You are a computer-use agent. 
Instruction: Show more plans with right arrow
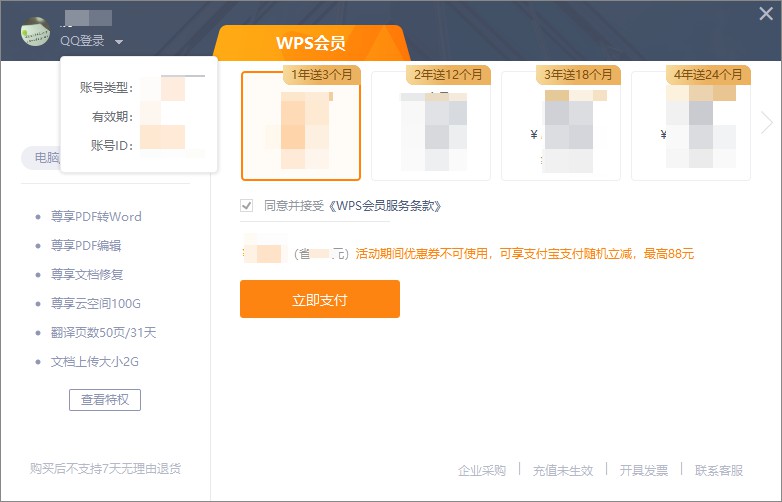(767, 123)
